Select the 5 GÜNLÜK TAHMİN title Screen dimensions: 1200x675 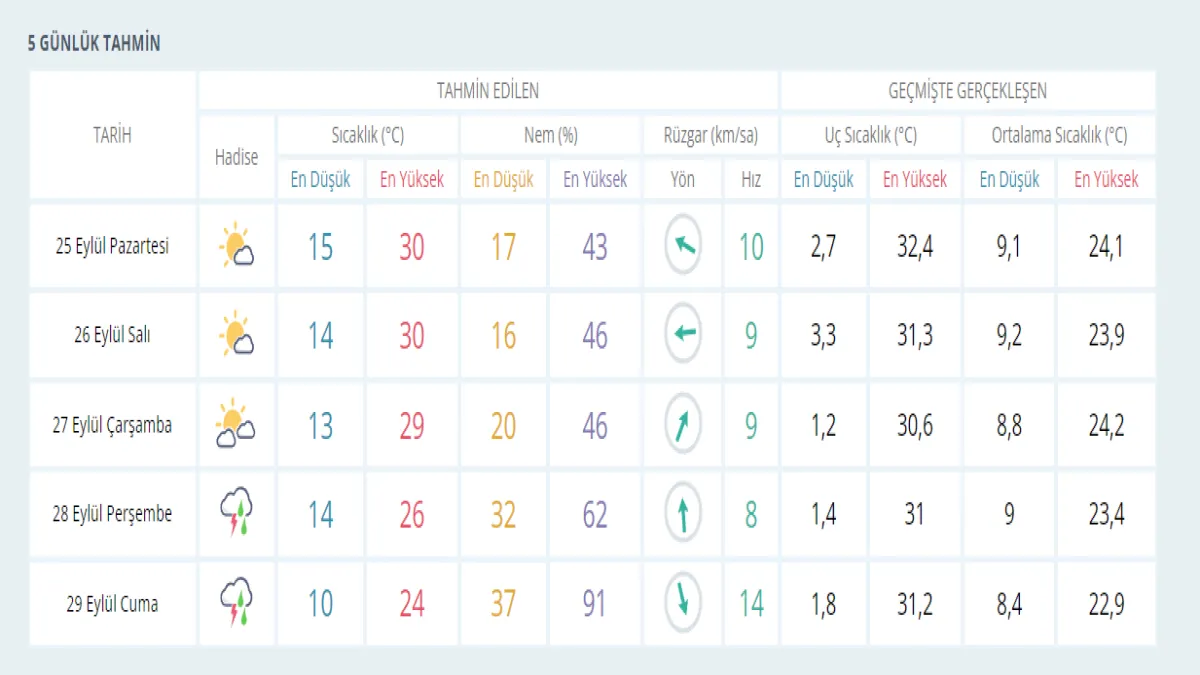pos(94,44)
